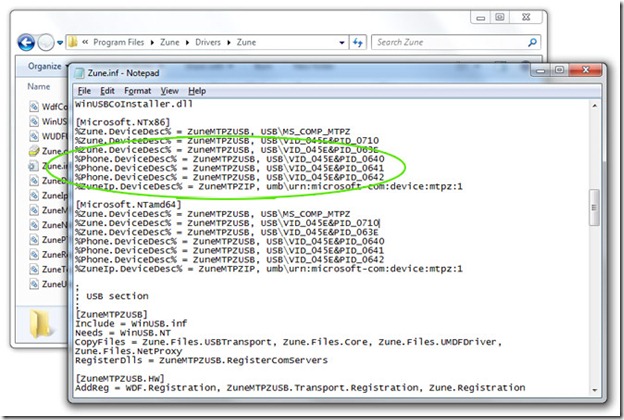Viewport: 624px width, 420px height.
Task: Click scroll down arrow in Notepad
Action: (x=594, y=390)
